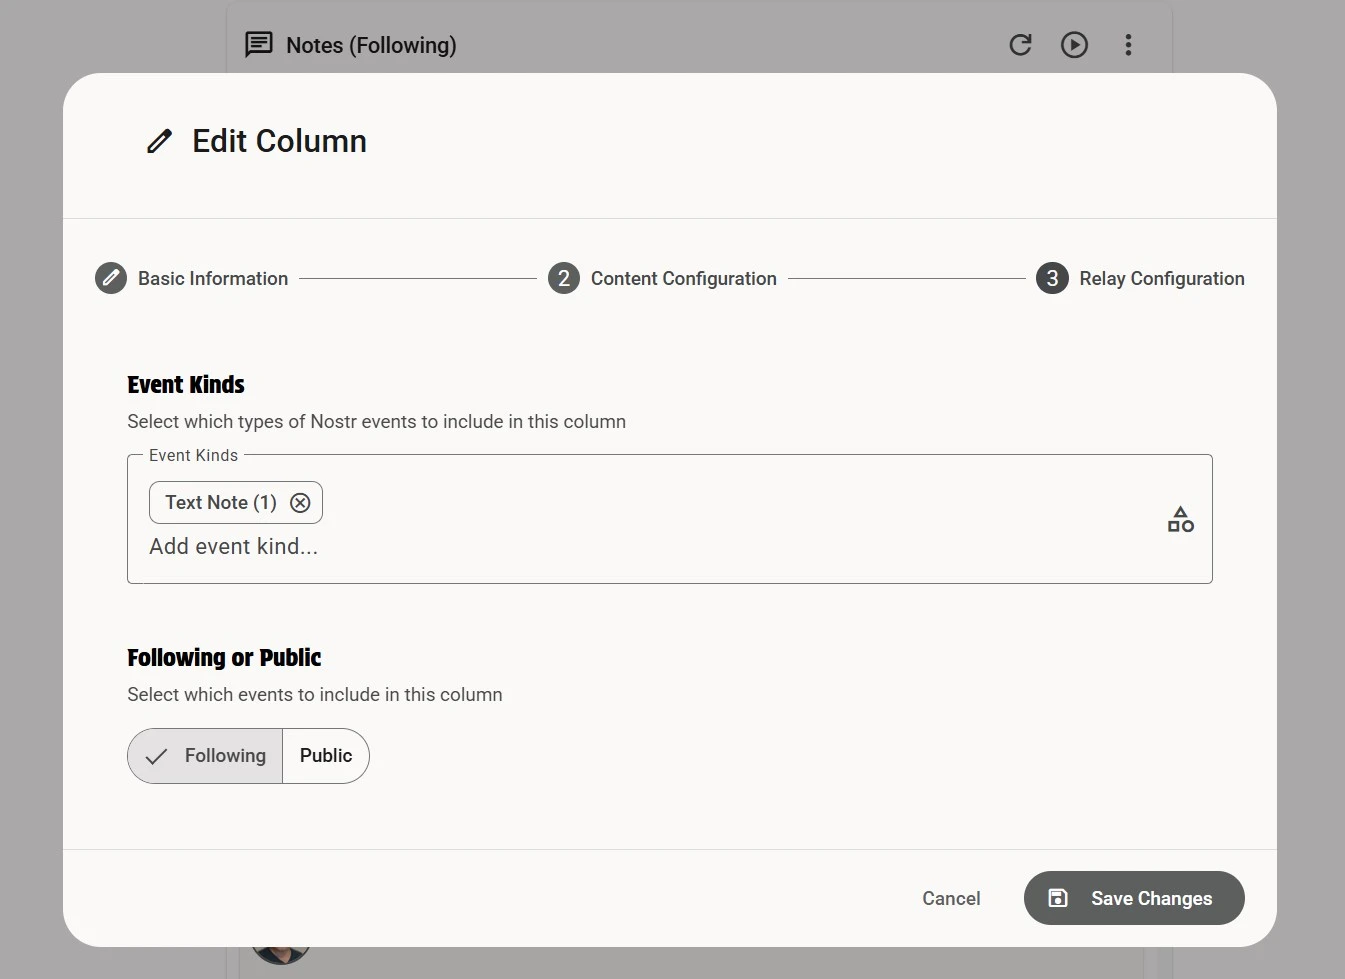Select step number 3 circle
The height and width of the screenshot is (979, 1345).
pyautogui.click(x=1052, y=278)
